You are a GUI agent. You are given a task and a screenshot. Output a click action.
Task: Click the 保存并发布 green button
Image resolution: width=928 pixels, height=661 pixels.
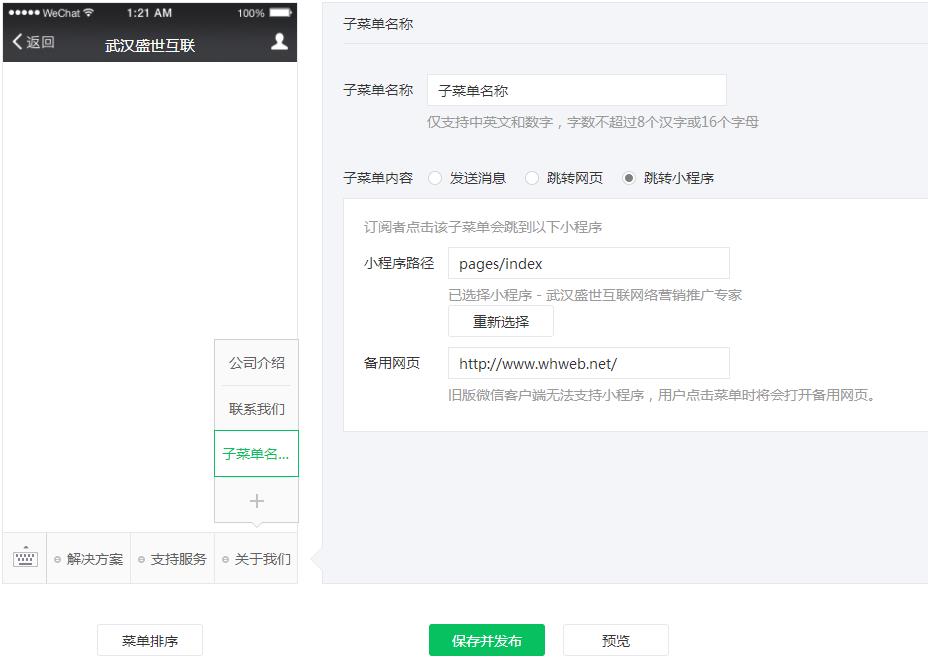pyautogui.click(x=486, y=641)
